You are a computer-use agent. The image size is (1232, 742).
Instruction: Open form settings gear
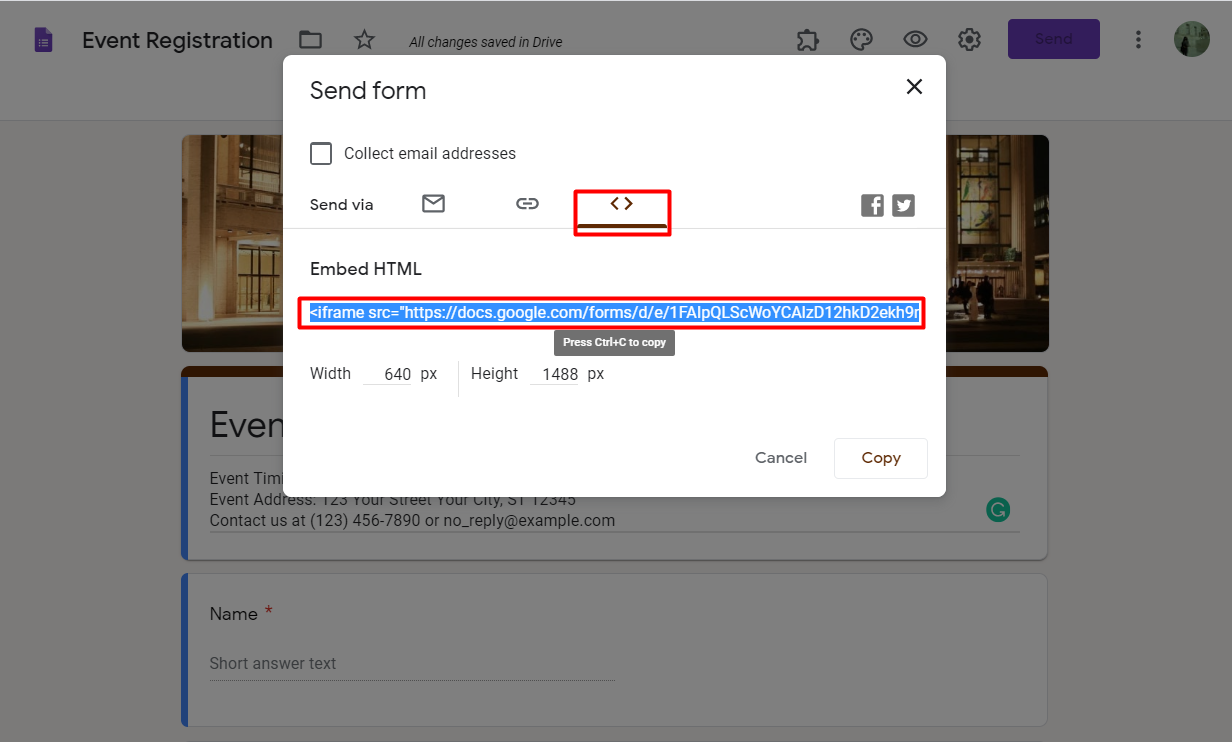click(969, 40)
